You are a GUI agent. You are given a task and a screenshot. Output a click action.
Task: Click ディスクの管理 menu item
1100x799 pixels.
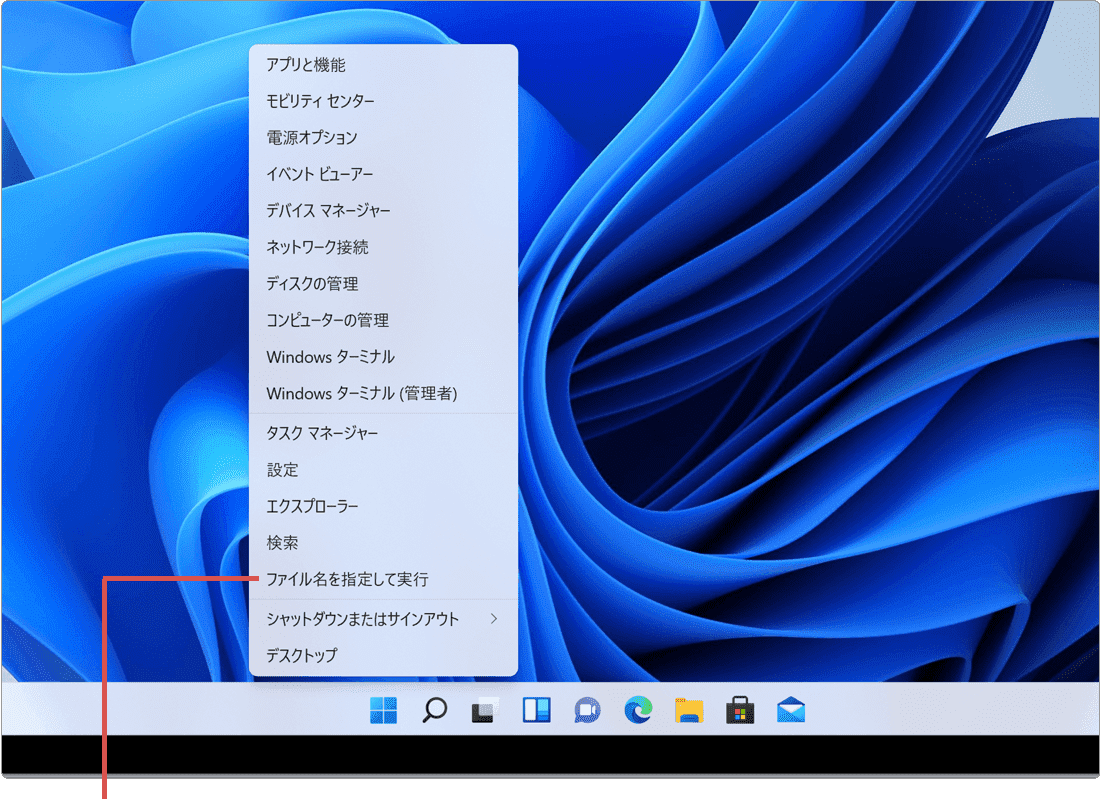[312, 284]
